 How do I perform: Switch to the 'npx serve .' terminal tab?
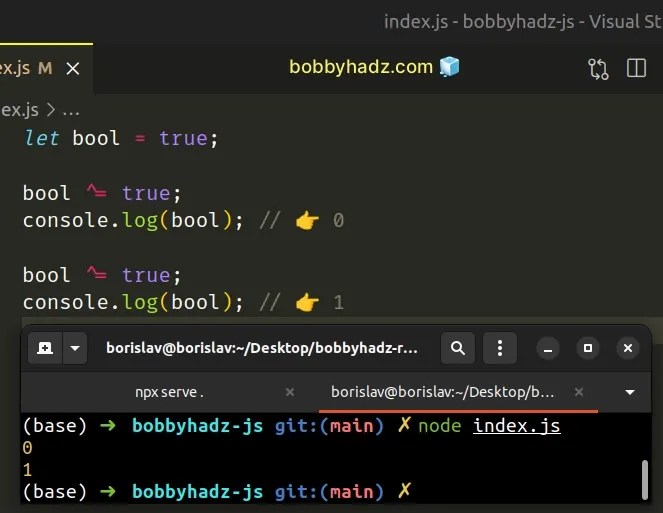click(169, 392)
